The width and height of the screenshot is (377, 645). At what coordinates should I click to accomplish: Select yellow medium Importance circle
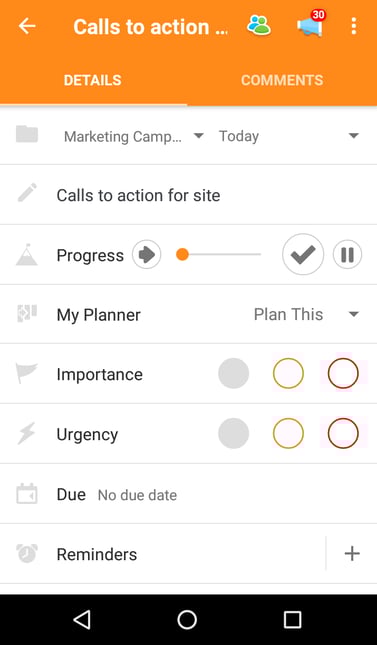coord(288,373)
